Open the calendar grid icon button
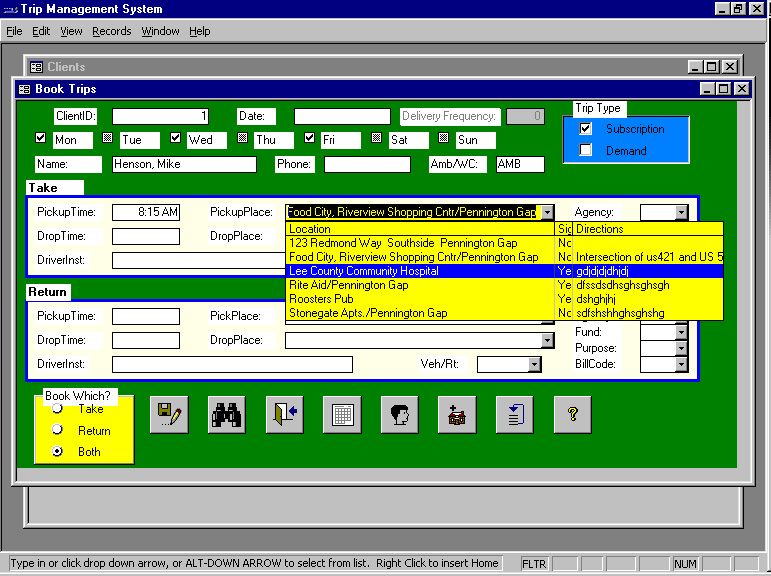This screenshot has width=771, height=576. pos(342,415)
